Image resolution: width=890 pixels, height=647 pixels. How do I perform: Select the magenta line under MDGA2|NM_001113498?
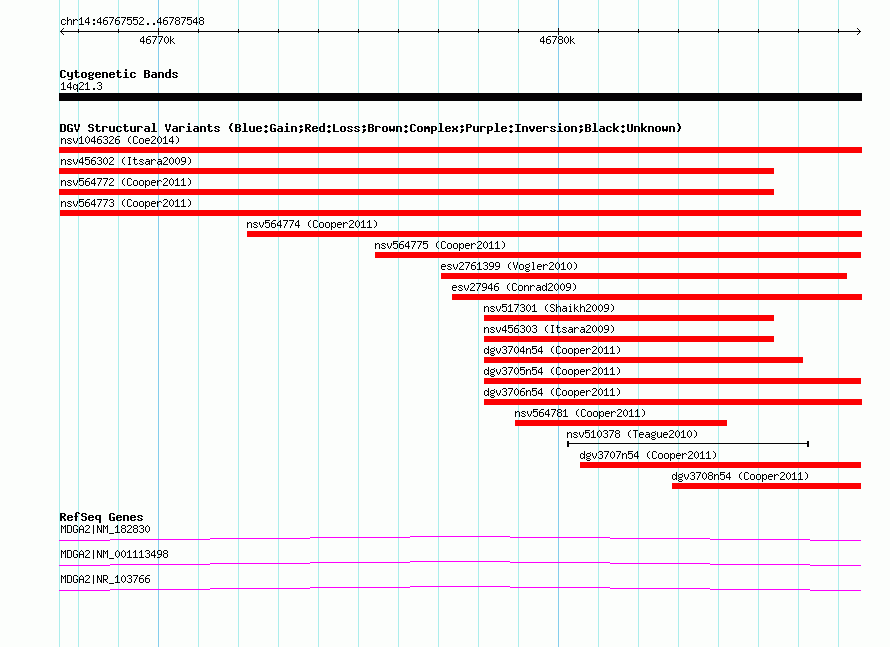(460, 563)
